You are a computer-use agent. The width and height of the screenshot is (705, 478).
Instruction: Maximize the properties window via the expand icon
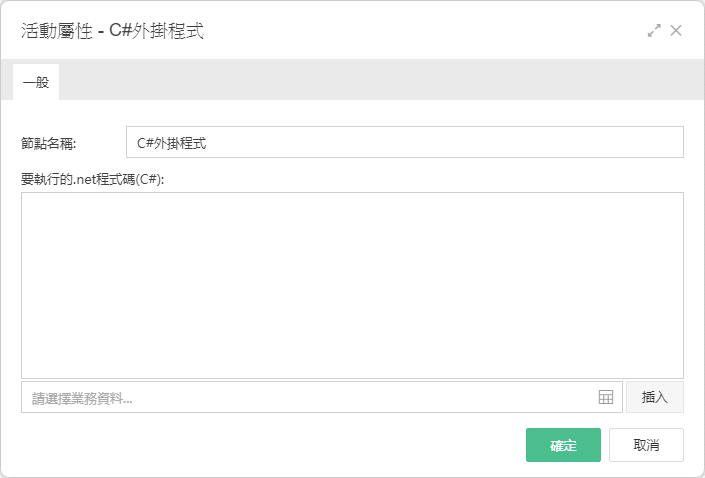point(654,31)
